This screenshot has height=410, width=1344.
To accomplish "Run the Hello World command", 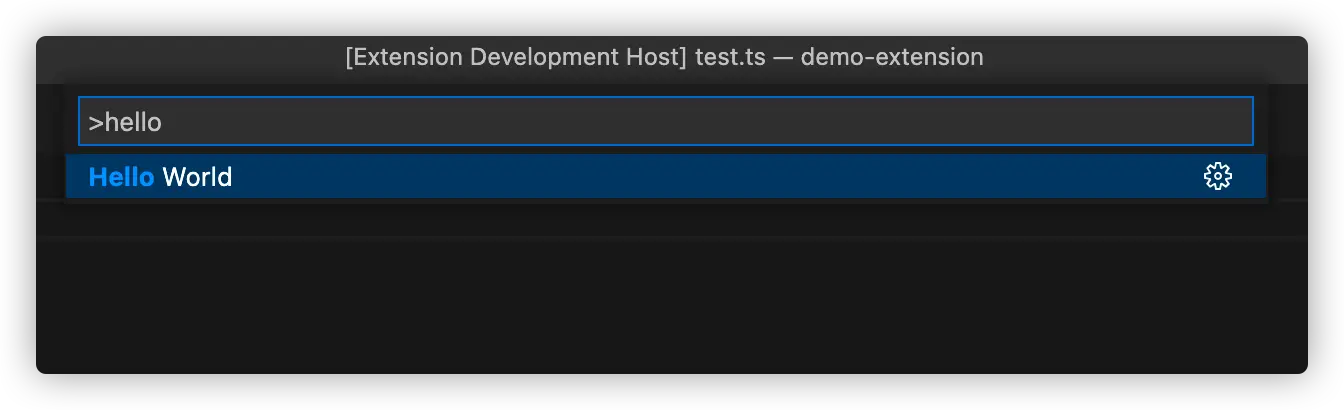I will (x=160, y=177).
